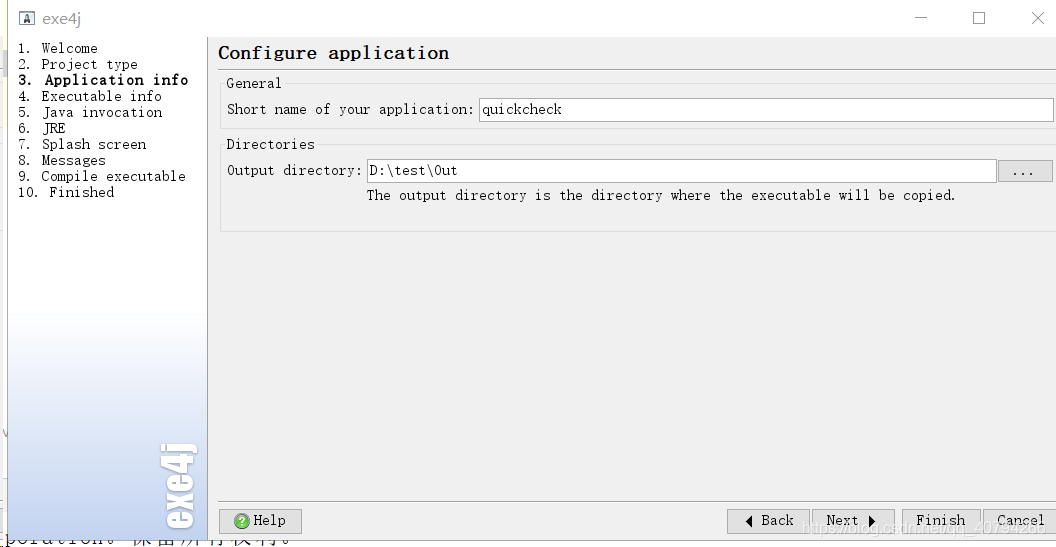
Task: Jump to step 8 Messages
Action: point(62,161)
